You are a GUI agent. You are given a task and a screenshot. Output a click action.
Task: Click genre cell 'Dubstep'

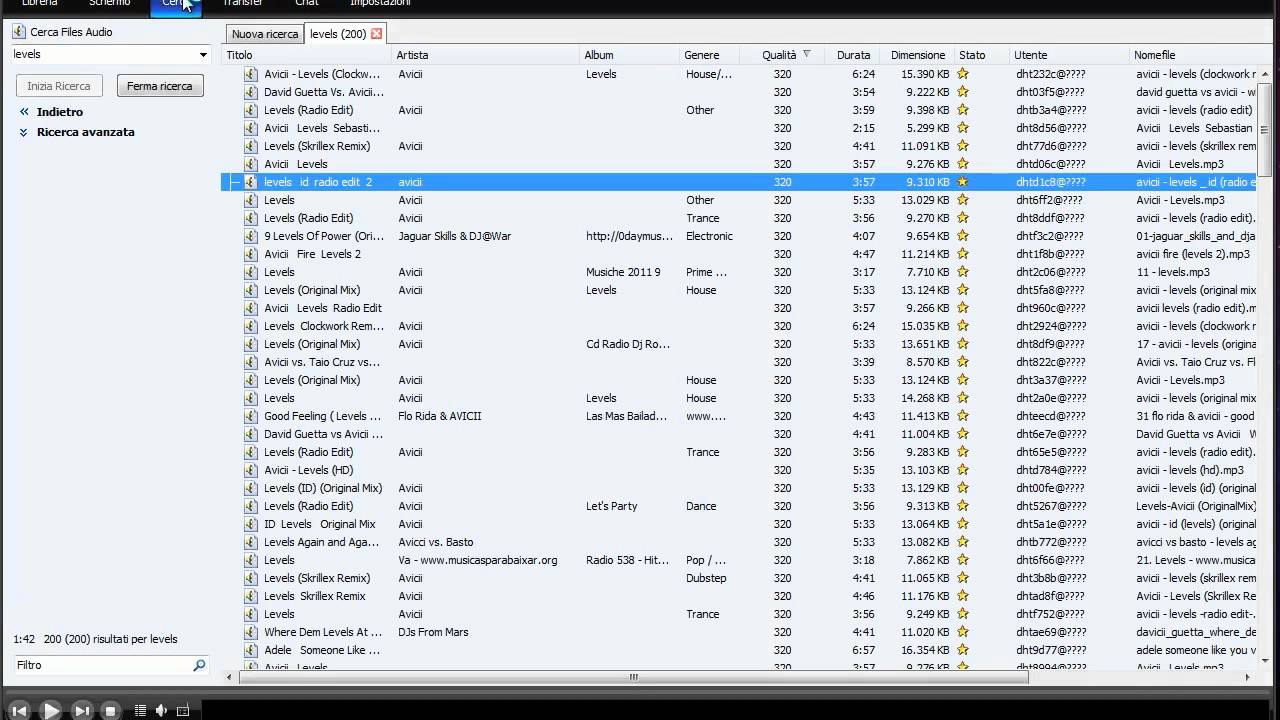pyautogui.click(x=706, y=578)
